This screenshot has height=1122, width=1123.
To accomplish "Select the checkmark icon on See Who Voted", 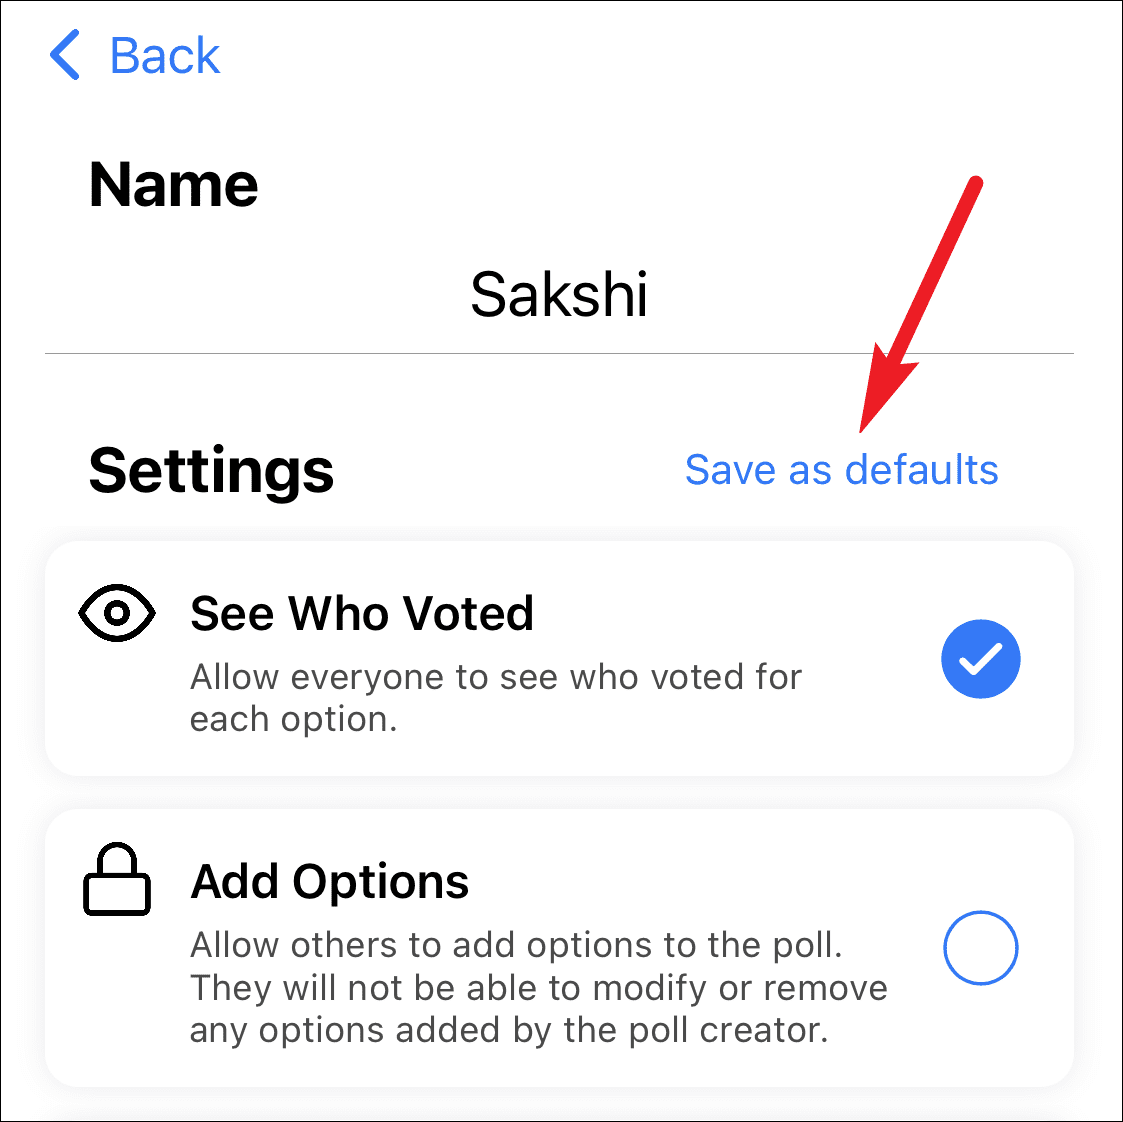I will 981,659.
